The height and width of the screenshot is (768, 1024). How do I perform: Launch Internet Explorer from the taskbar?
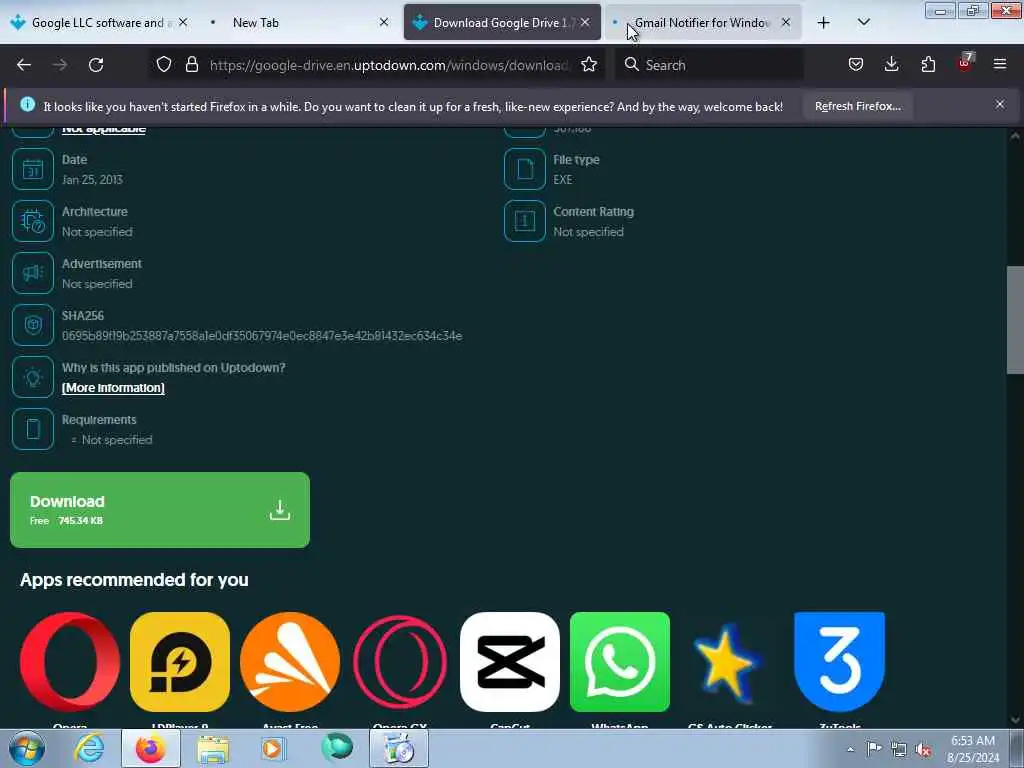89,748
